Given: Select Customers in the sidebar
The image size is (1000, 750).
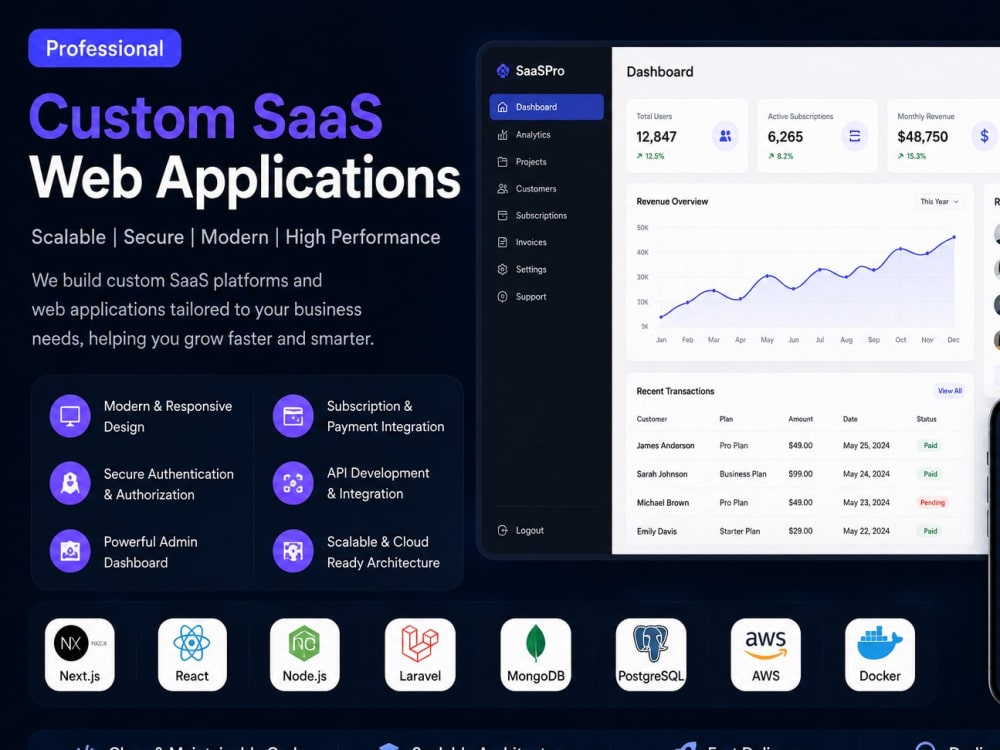Looking at the screenshot, I should pos(536,189).
